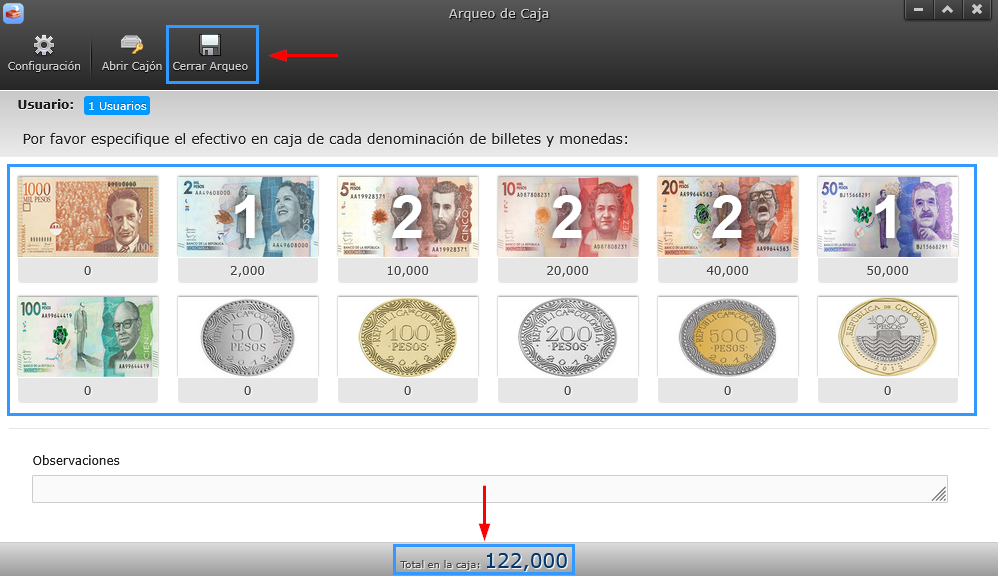Close the Arqueo de Caja window

[x=977, y=10]
